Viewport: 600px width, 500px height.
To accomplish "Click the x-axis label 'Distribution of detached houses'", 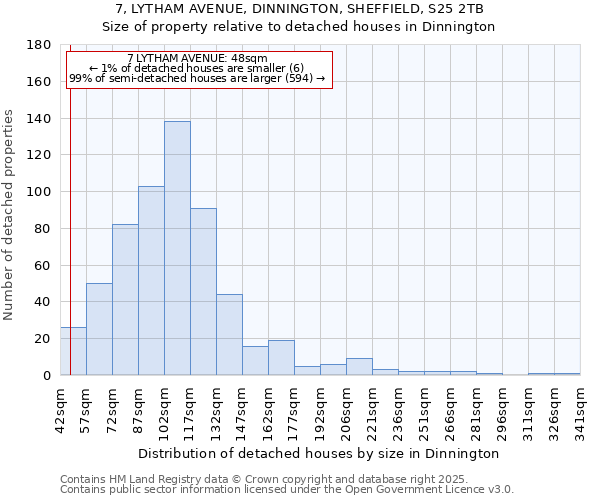I will pos(319,453).
